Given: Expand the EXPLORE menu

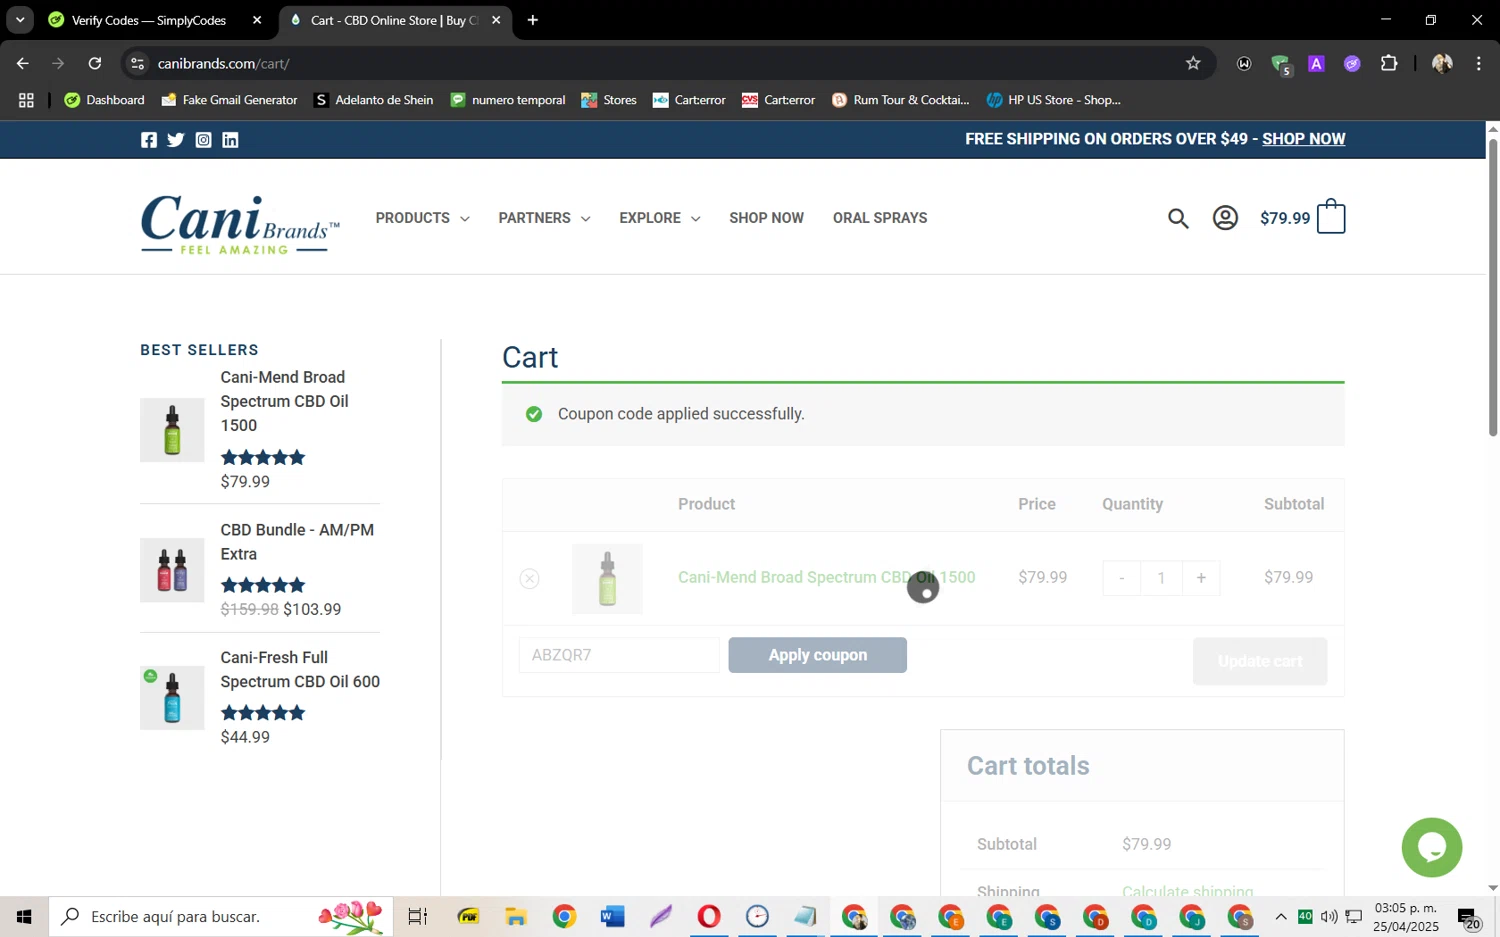Looking at the screenshot, I should (659, 218).
